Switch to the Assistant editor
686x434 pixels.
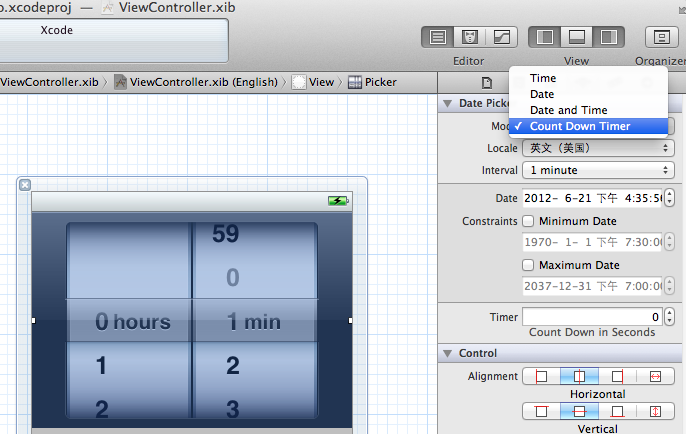point(469,37)
